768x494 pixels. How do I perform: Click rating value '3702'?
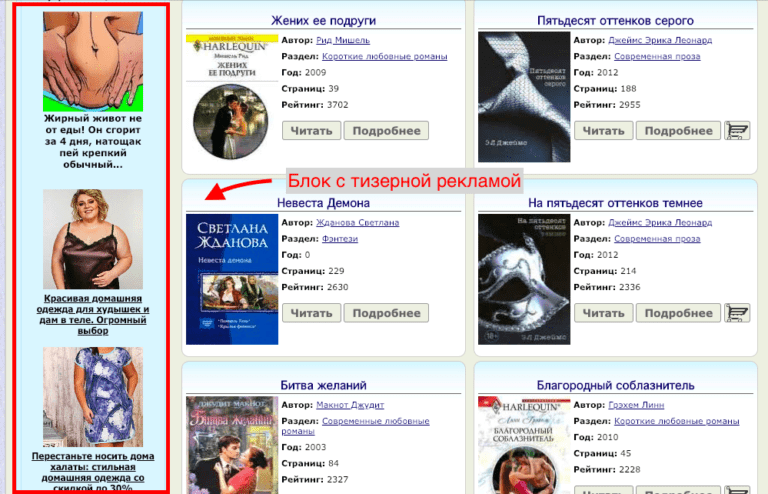point(337,105)
